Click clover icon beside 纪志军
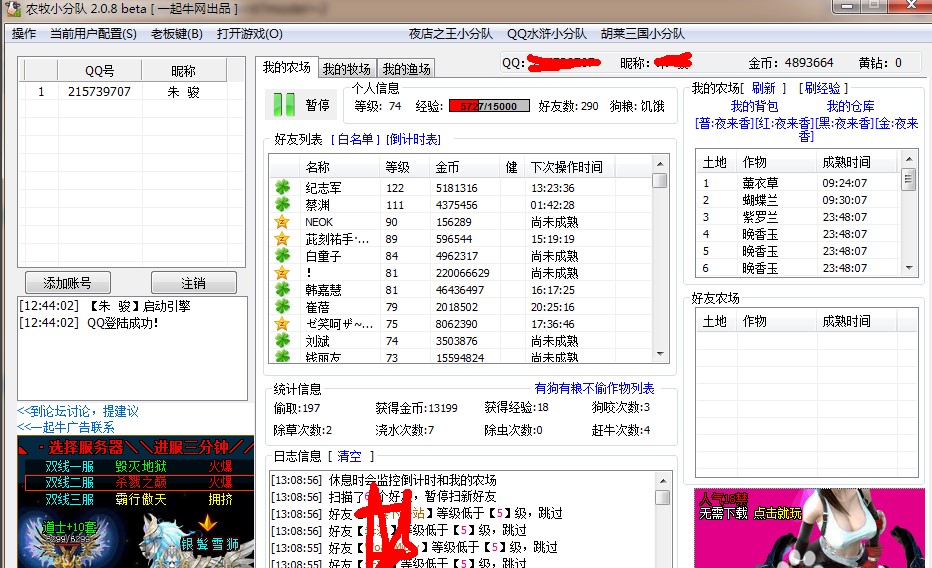 coord(282,188)
